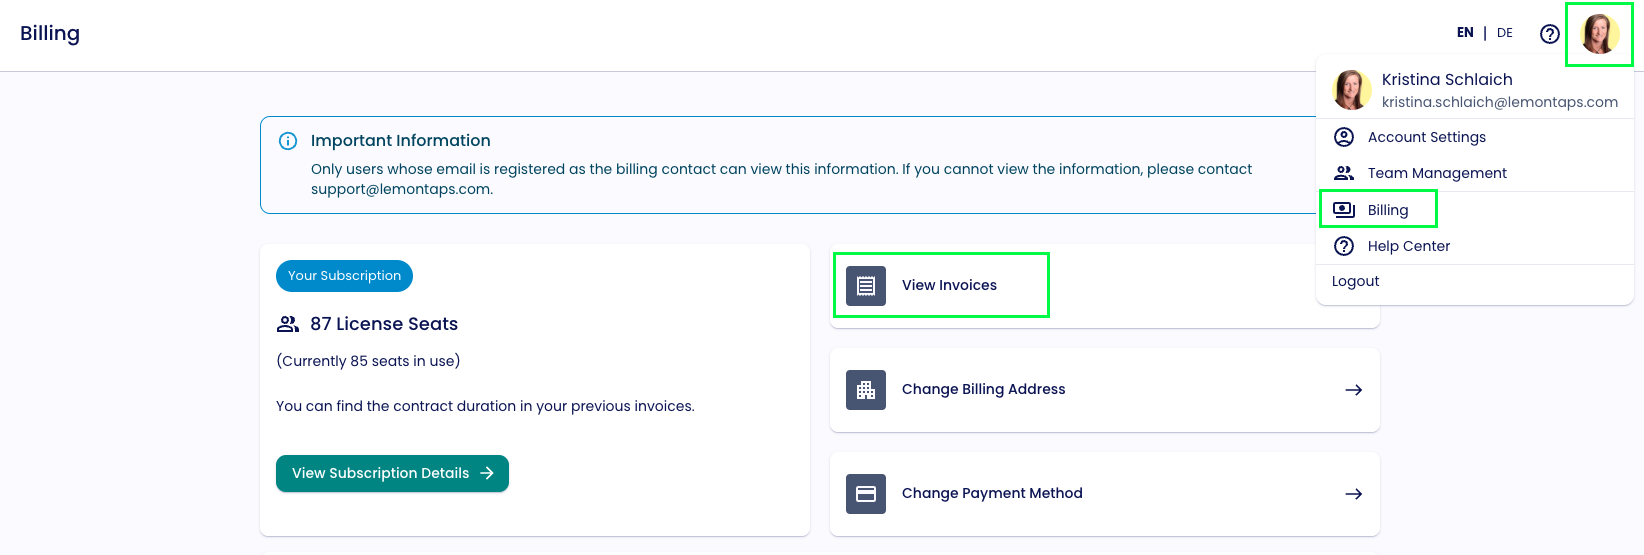Click the Change Billing Address building icon
1644x555 pixels.
[866, 390]
